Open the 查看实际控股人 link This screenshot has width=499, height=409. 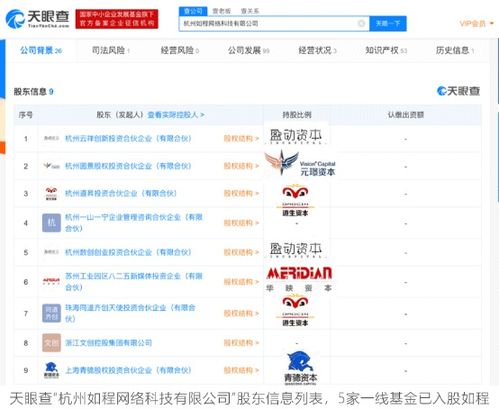pyautogui.click(x=176, y=115)
